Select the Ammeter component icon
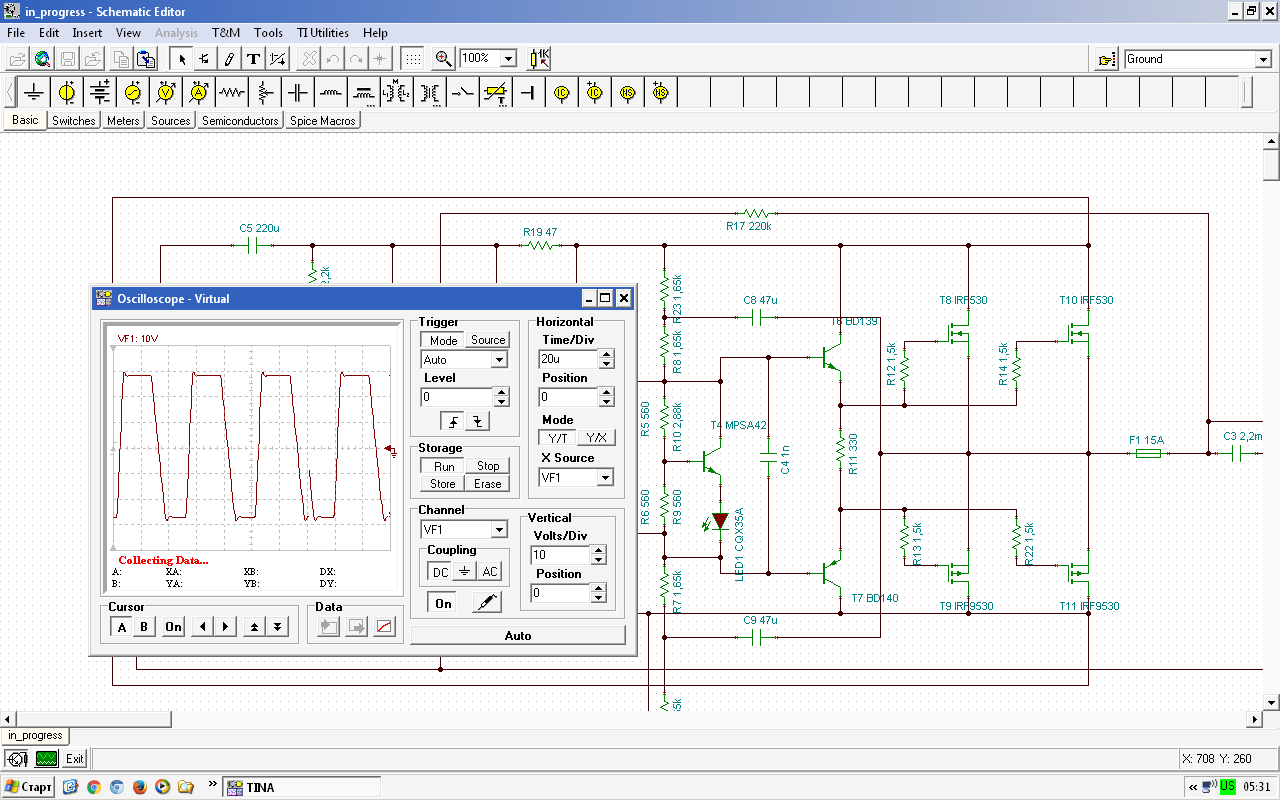 (199, 92)
